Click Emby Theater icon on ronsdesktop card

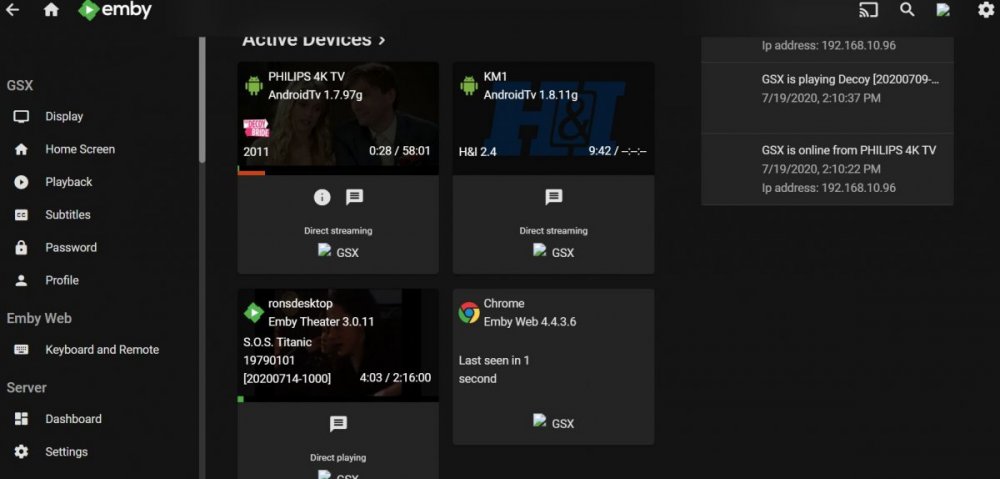tap(254, 313)
